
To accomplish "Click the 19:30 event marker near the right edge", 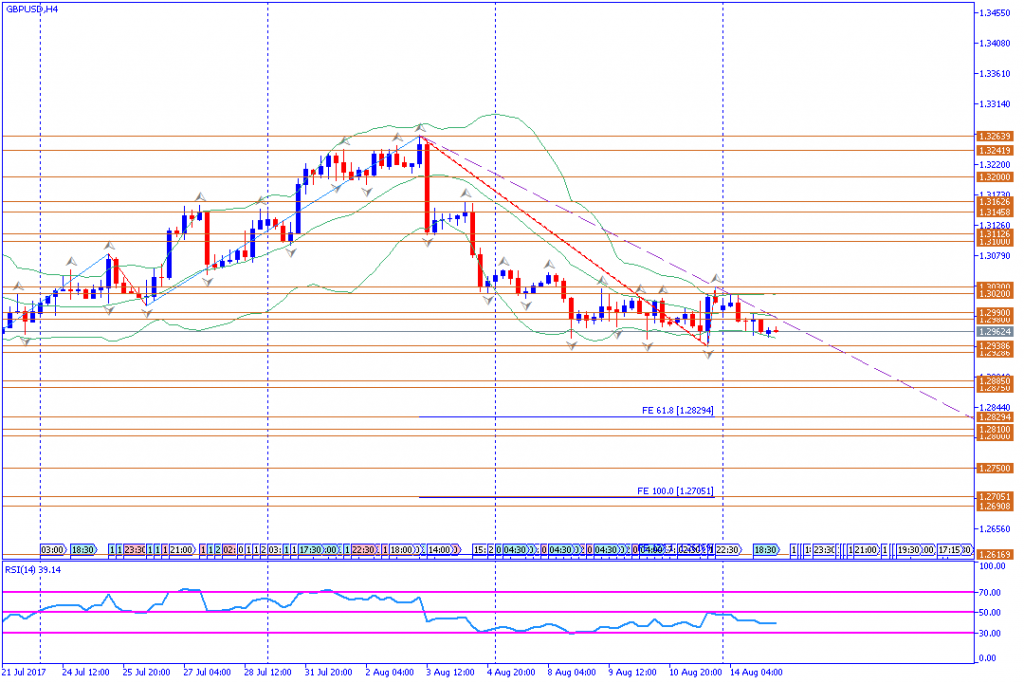I will click(x=908, y=550).
